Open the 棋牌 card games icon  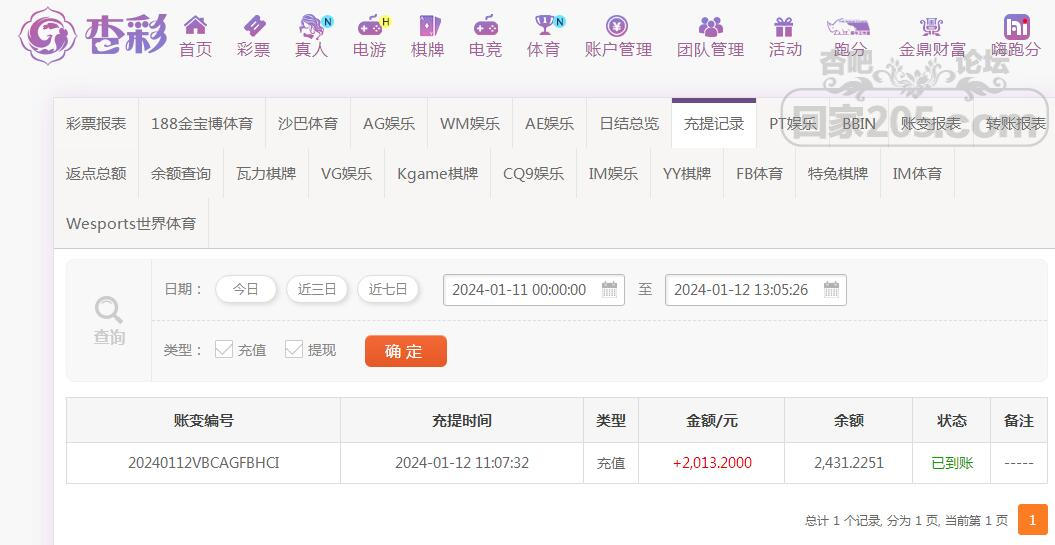pyautogui.click(x=428, y=26)
